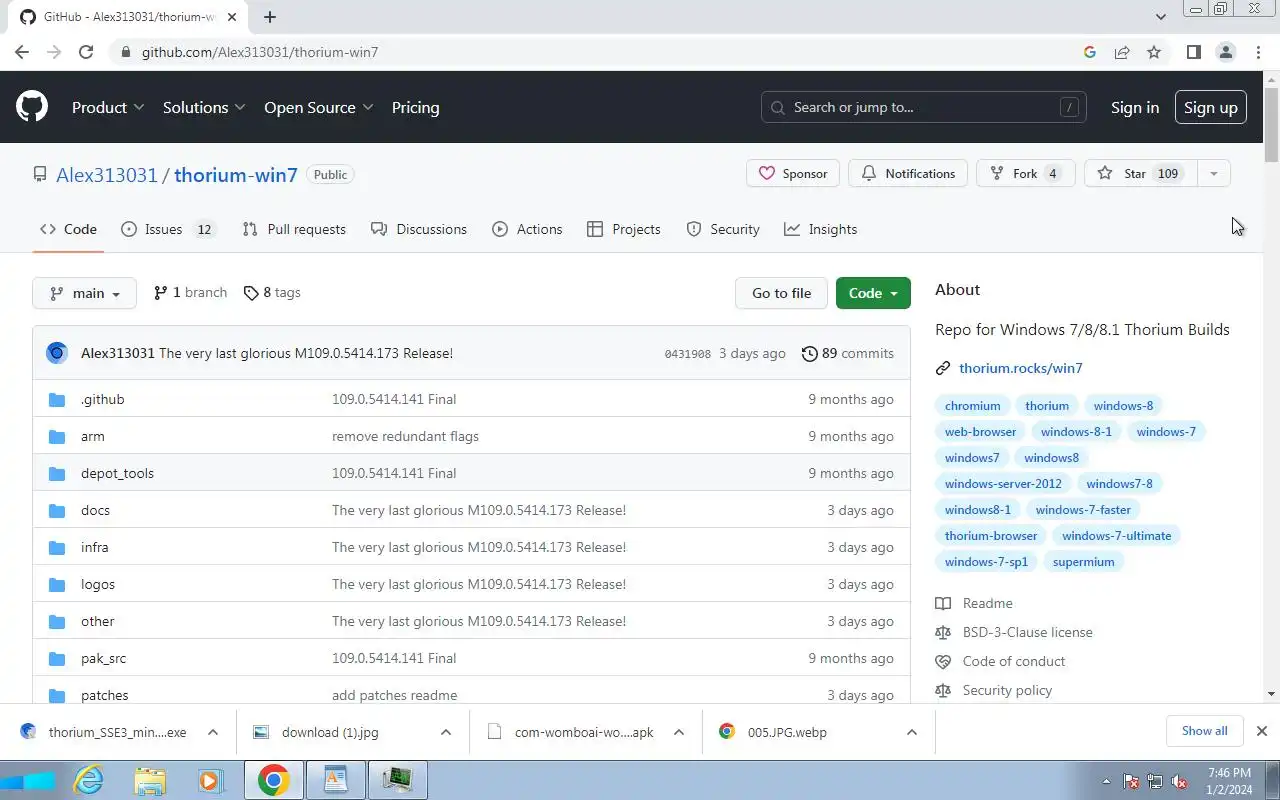Click the book icon next to Readme

coord(943,603)
